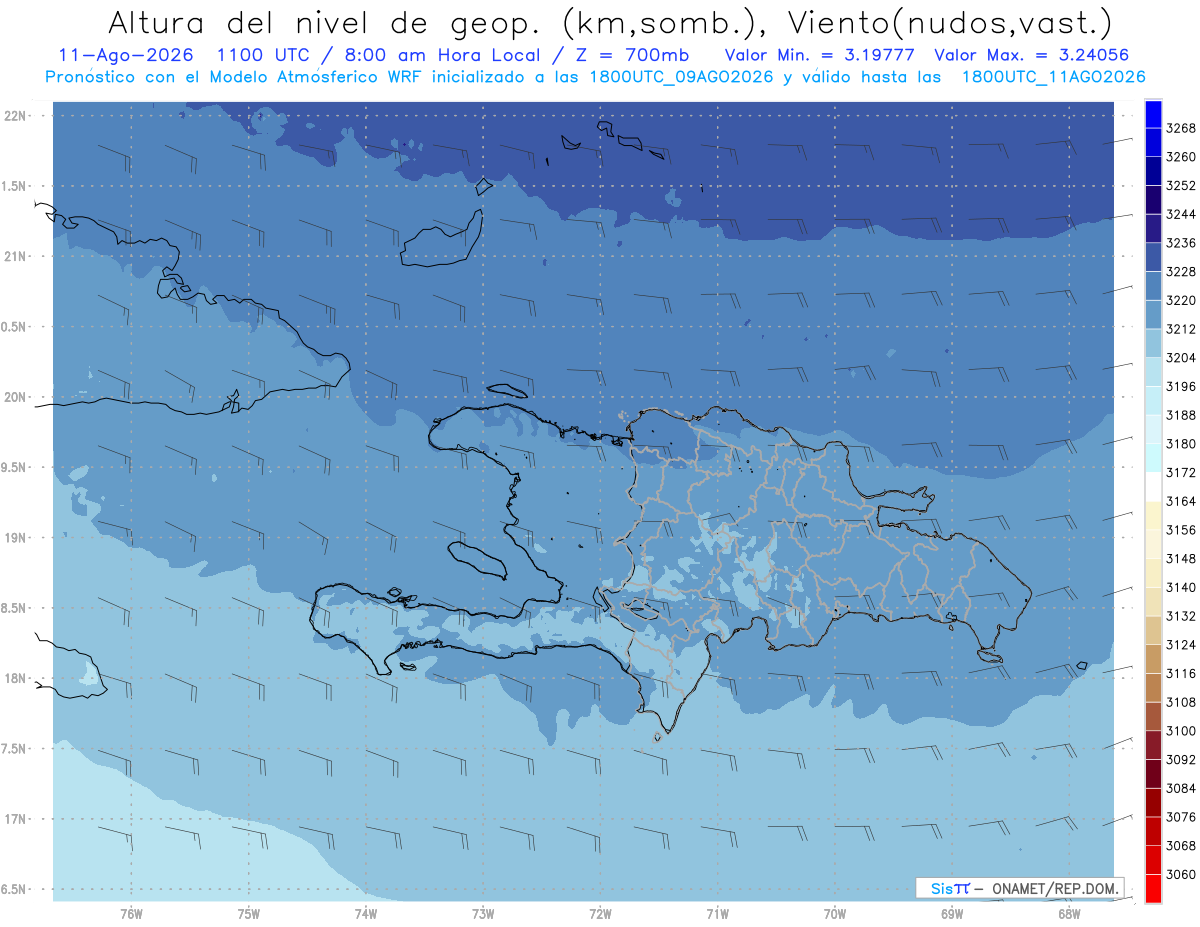Click the "3060" colour scale label
The width and height of the screenshot is (1200, 927).
(x=1181, y=874)
